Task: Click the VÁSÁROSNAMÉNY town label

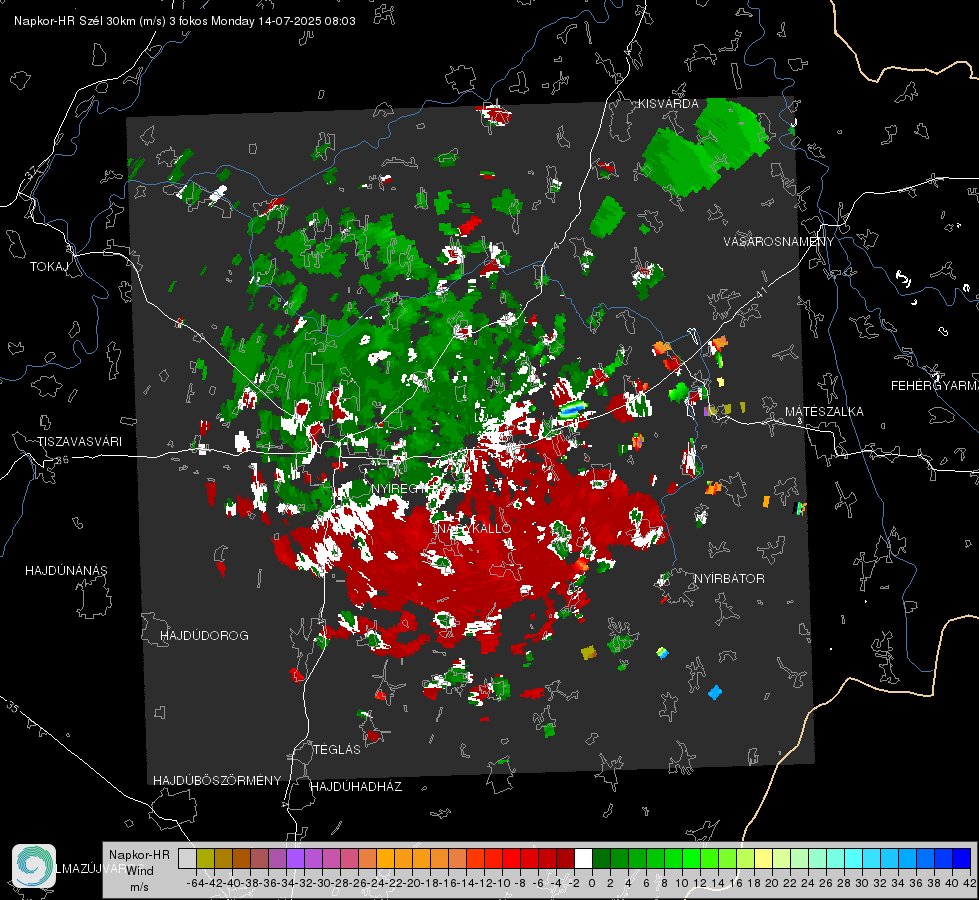Action: tap(778, 241)
